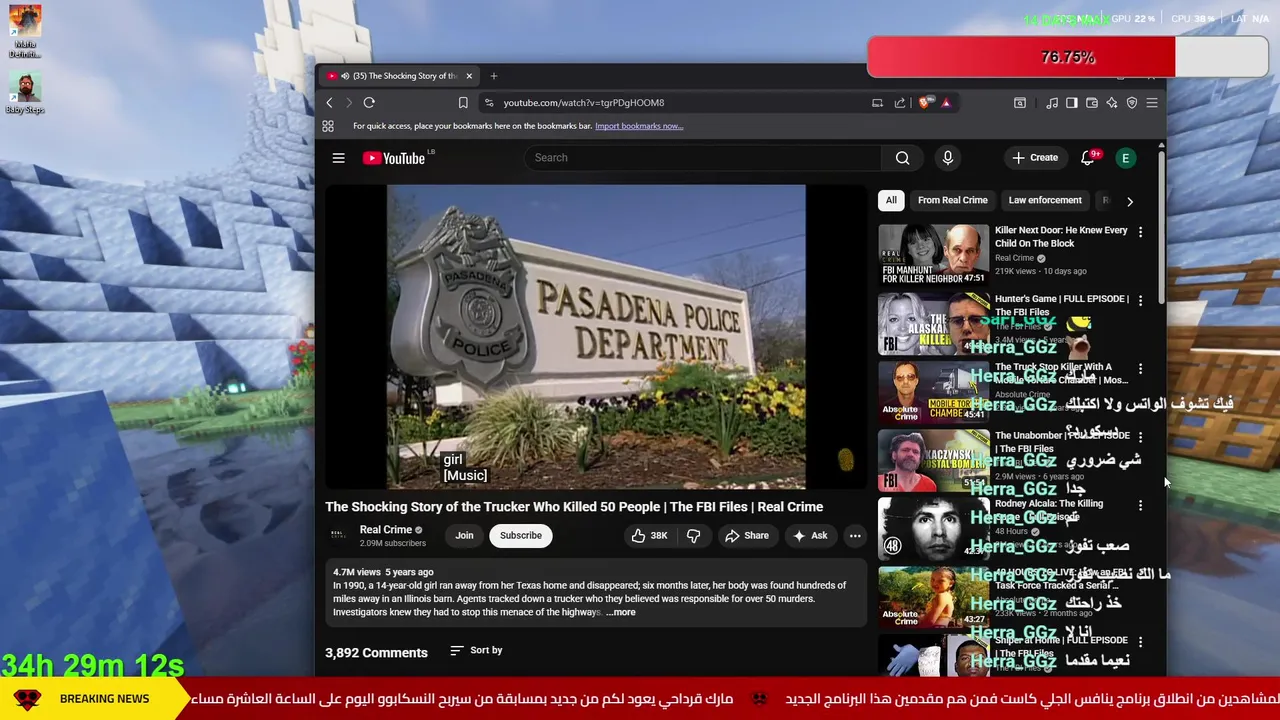Open the Sort by comments dropdown
This screenshot has height=720, width=1280.
[x=476, y=651]
